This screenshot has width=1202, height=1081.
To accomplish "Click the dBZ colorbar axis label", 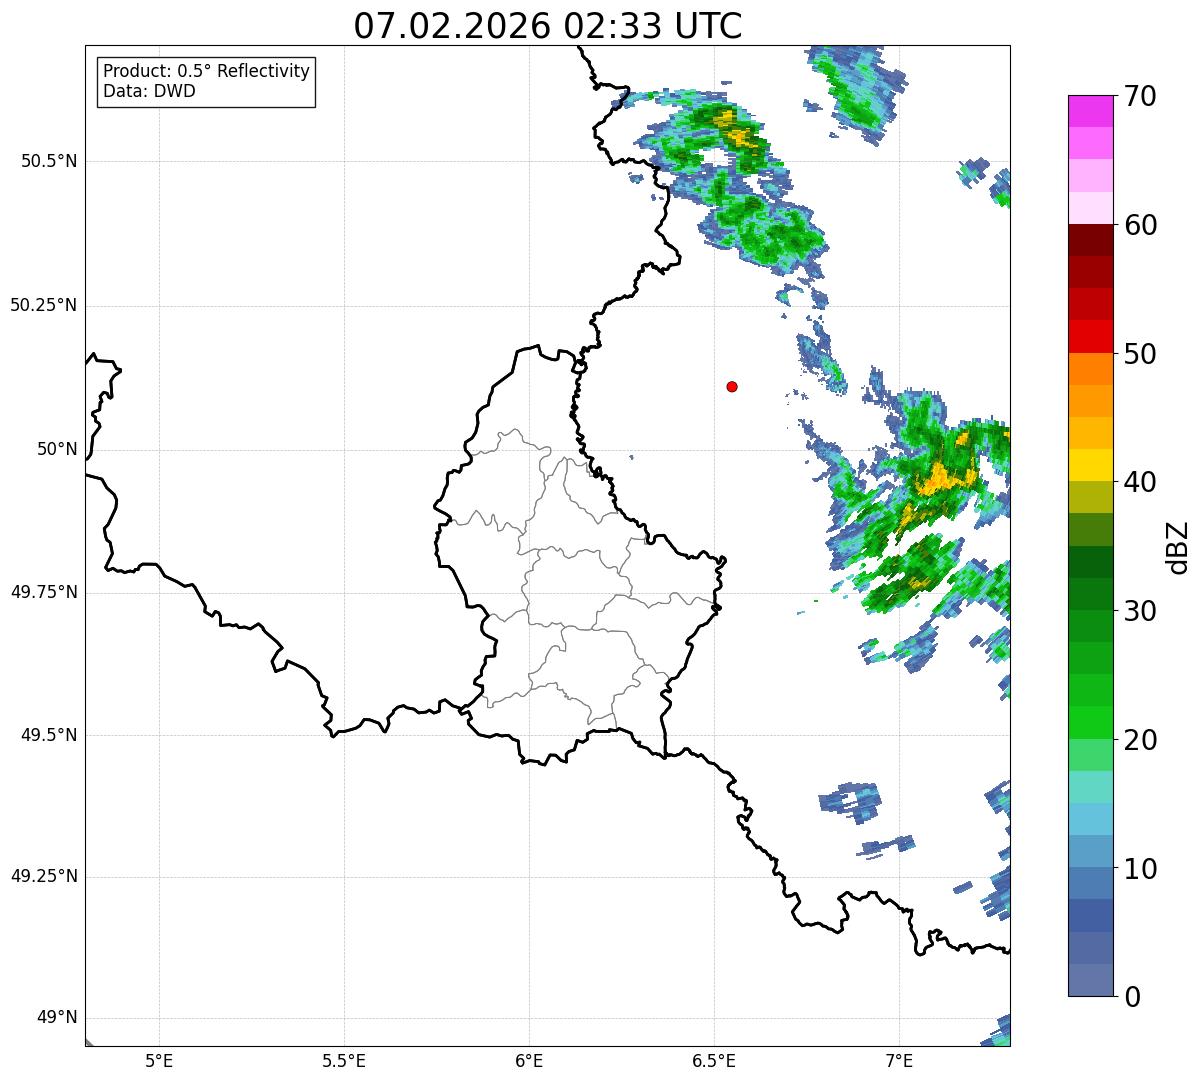I will [x=1178, y=546].
